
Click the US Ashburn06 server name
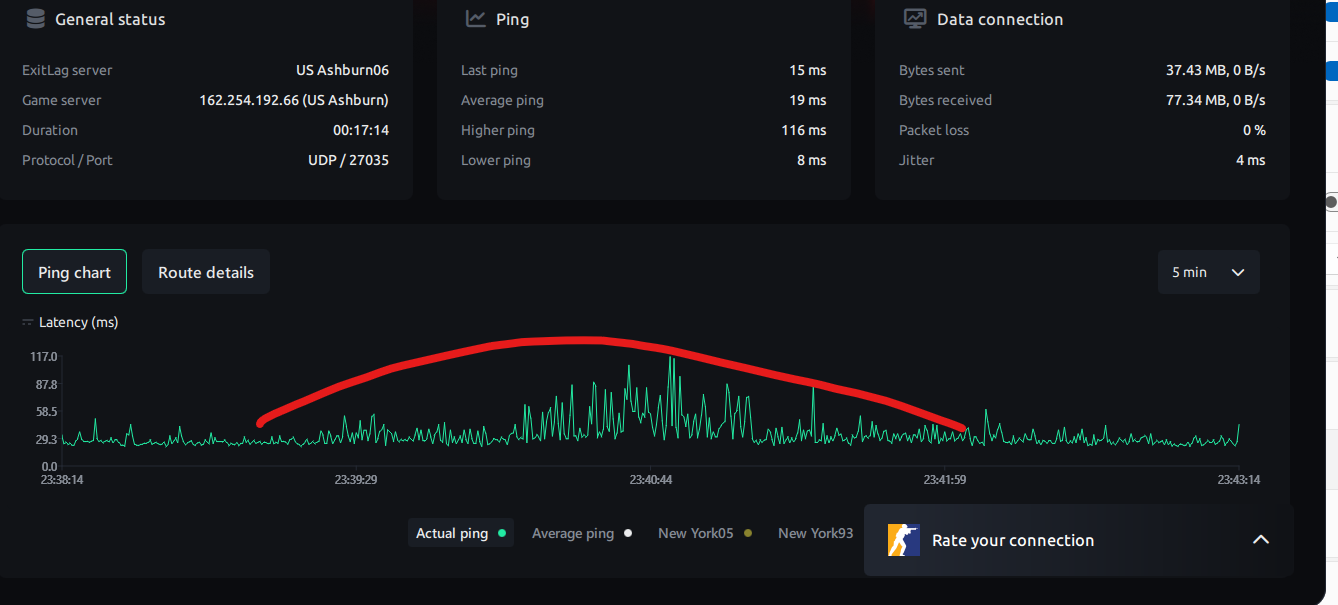coord(342,70)
